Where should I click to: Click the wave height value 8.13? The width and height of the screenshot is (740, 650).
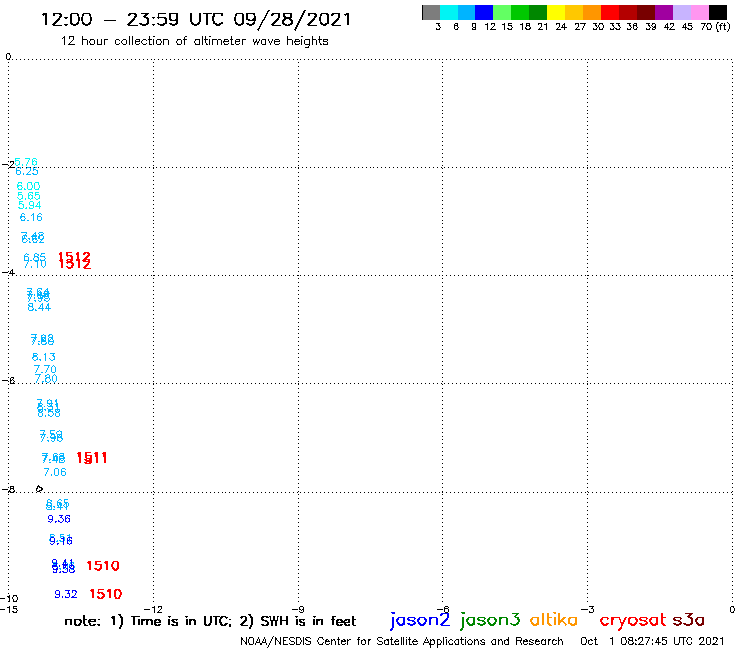pos(43,357)
